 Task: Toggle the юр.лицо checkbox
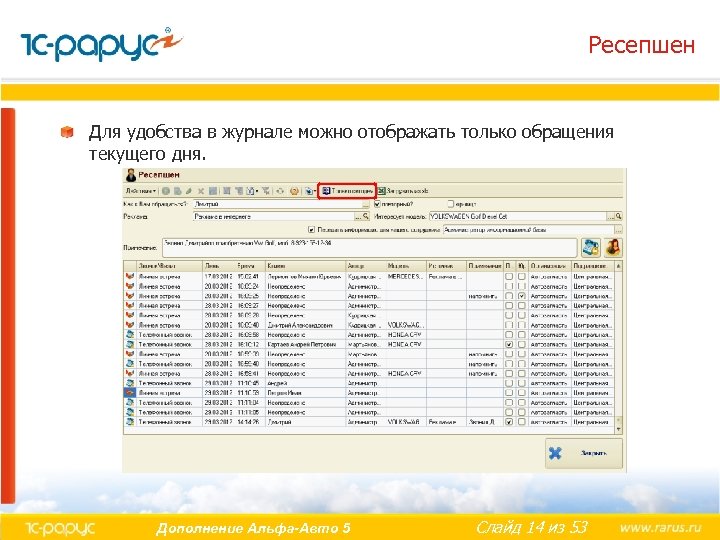coord(450,203)
